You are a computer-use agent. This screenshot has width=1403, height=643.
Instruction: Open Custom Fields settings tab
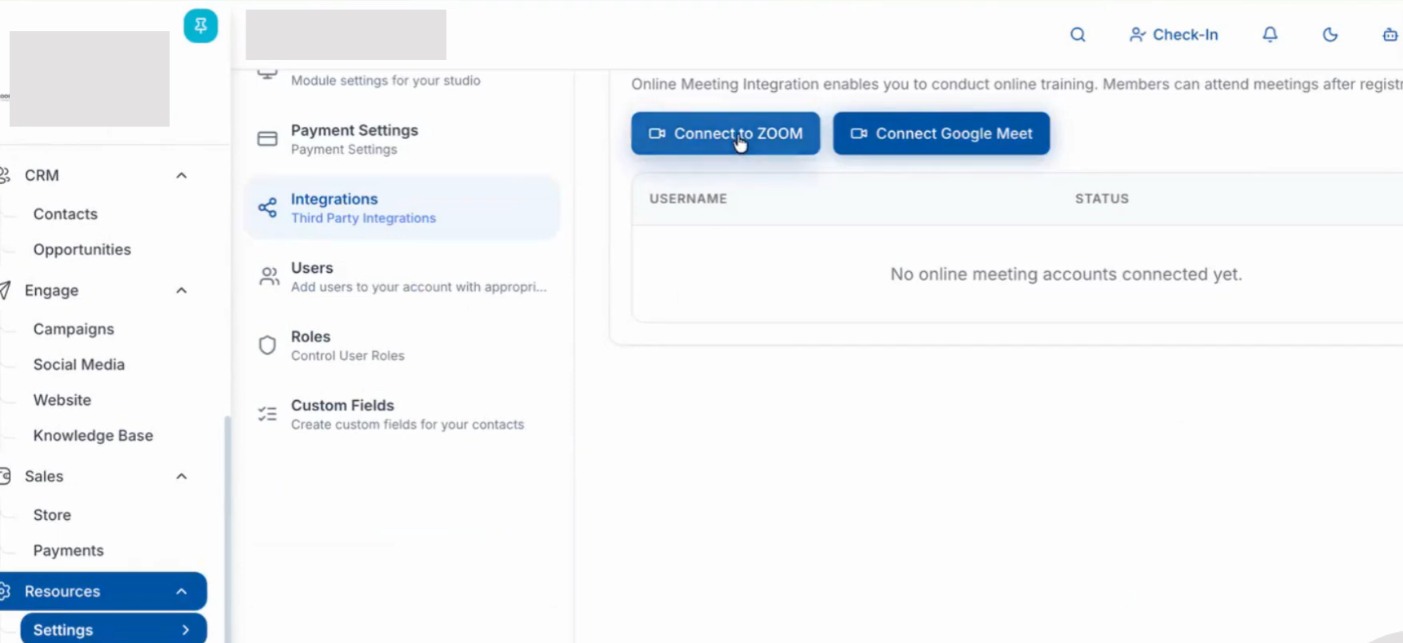tap(402, 414)
